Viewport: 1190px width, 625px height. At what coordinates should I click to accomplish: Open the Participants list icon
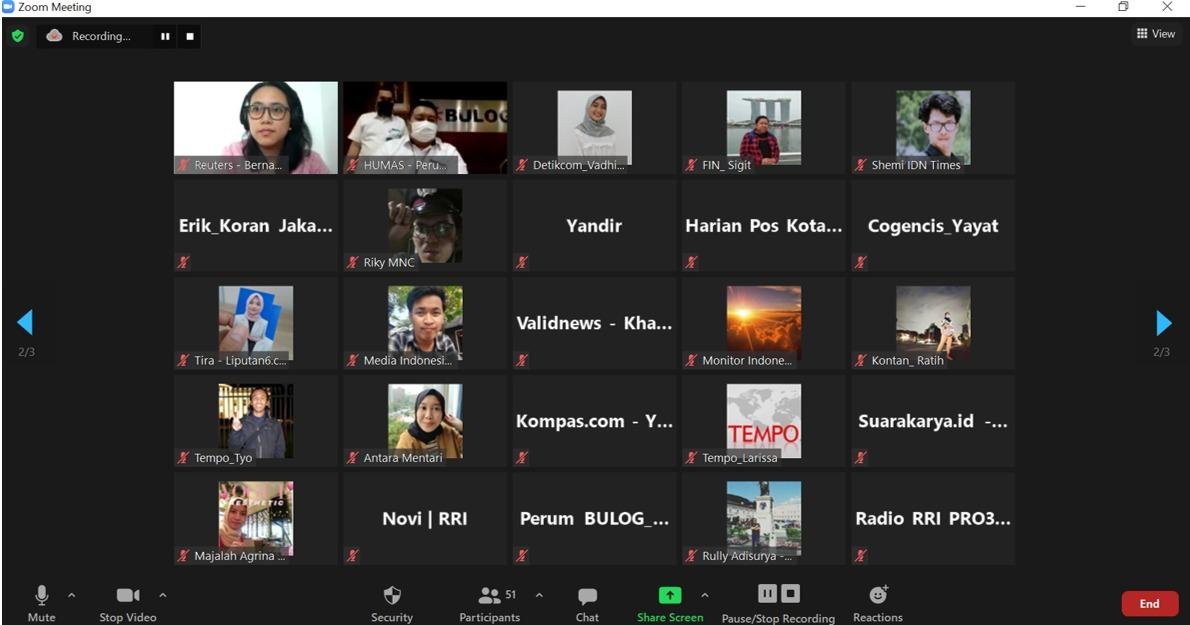490,595
